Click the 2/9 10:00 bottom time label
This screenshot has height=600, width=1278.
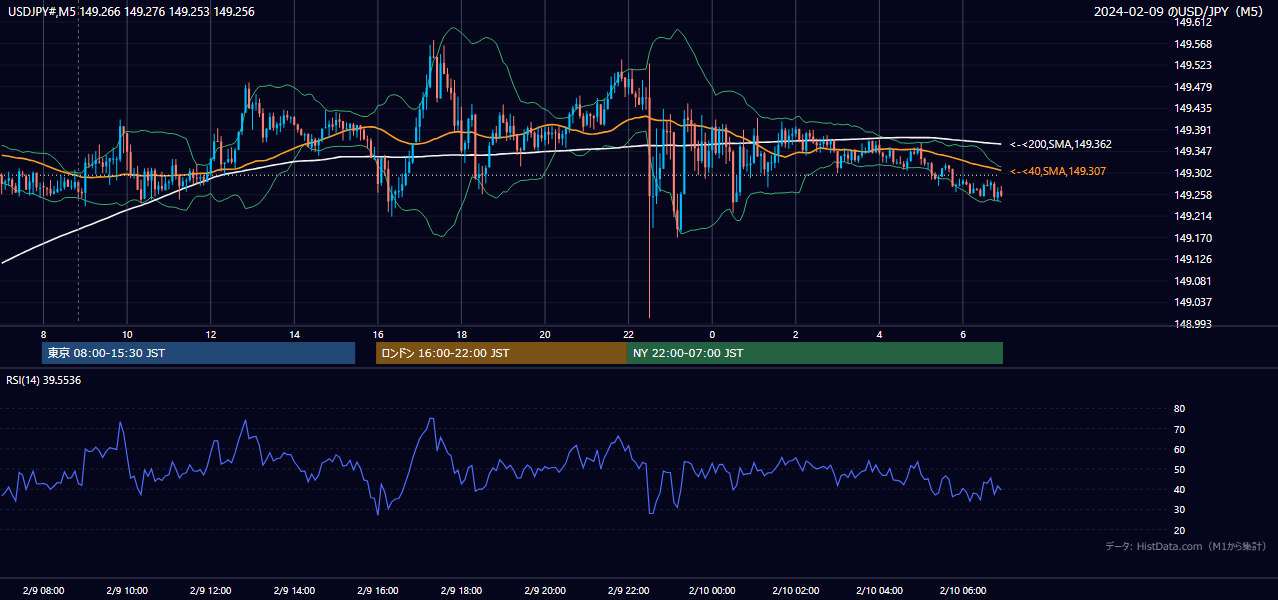[127, 590]
